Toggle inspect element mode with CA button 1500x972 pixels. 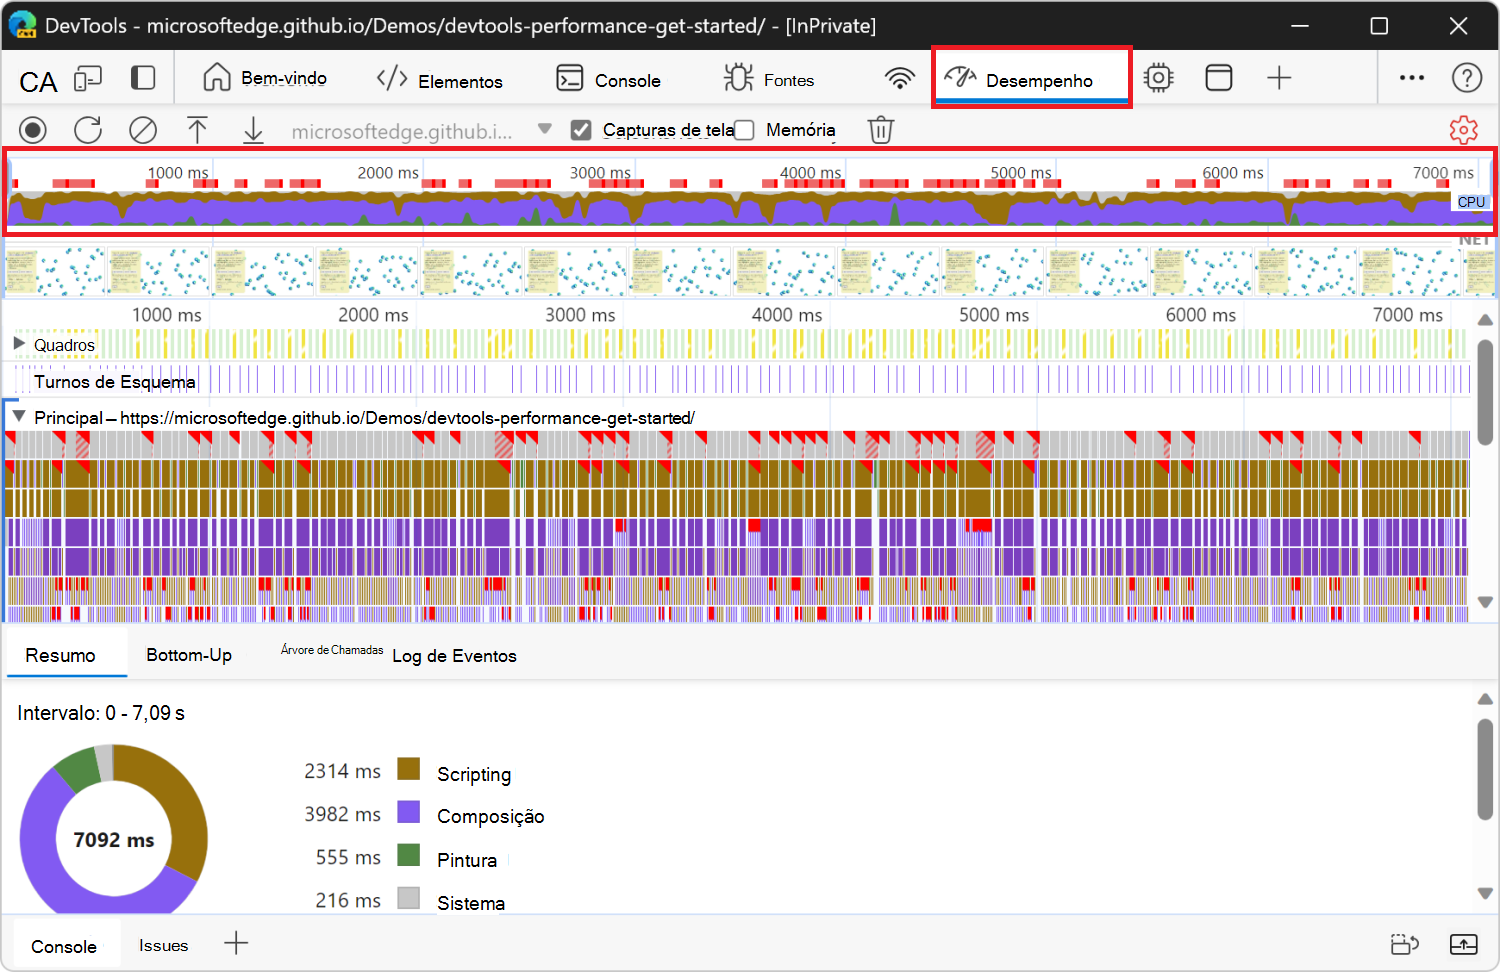[37, 82]
